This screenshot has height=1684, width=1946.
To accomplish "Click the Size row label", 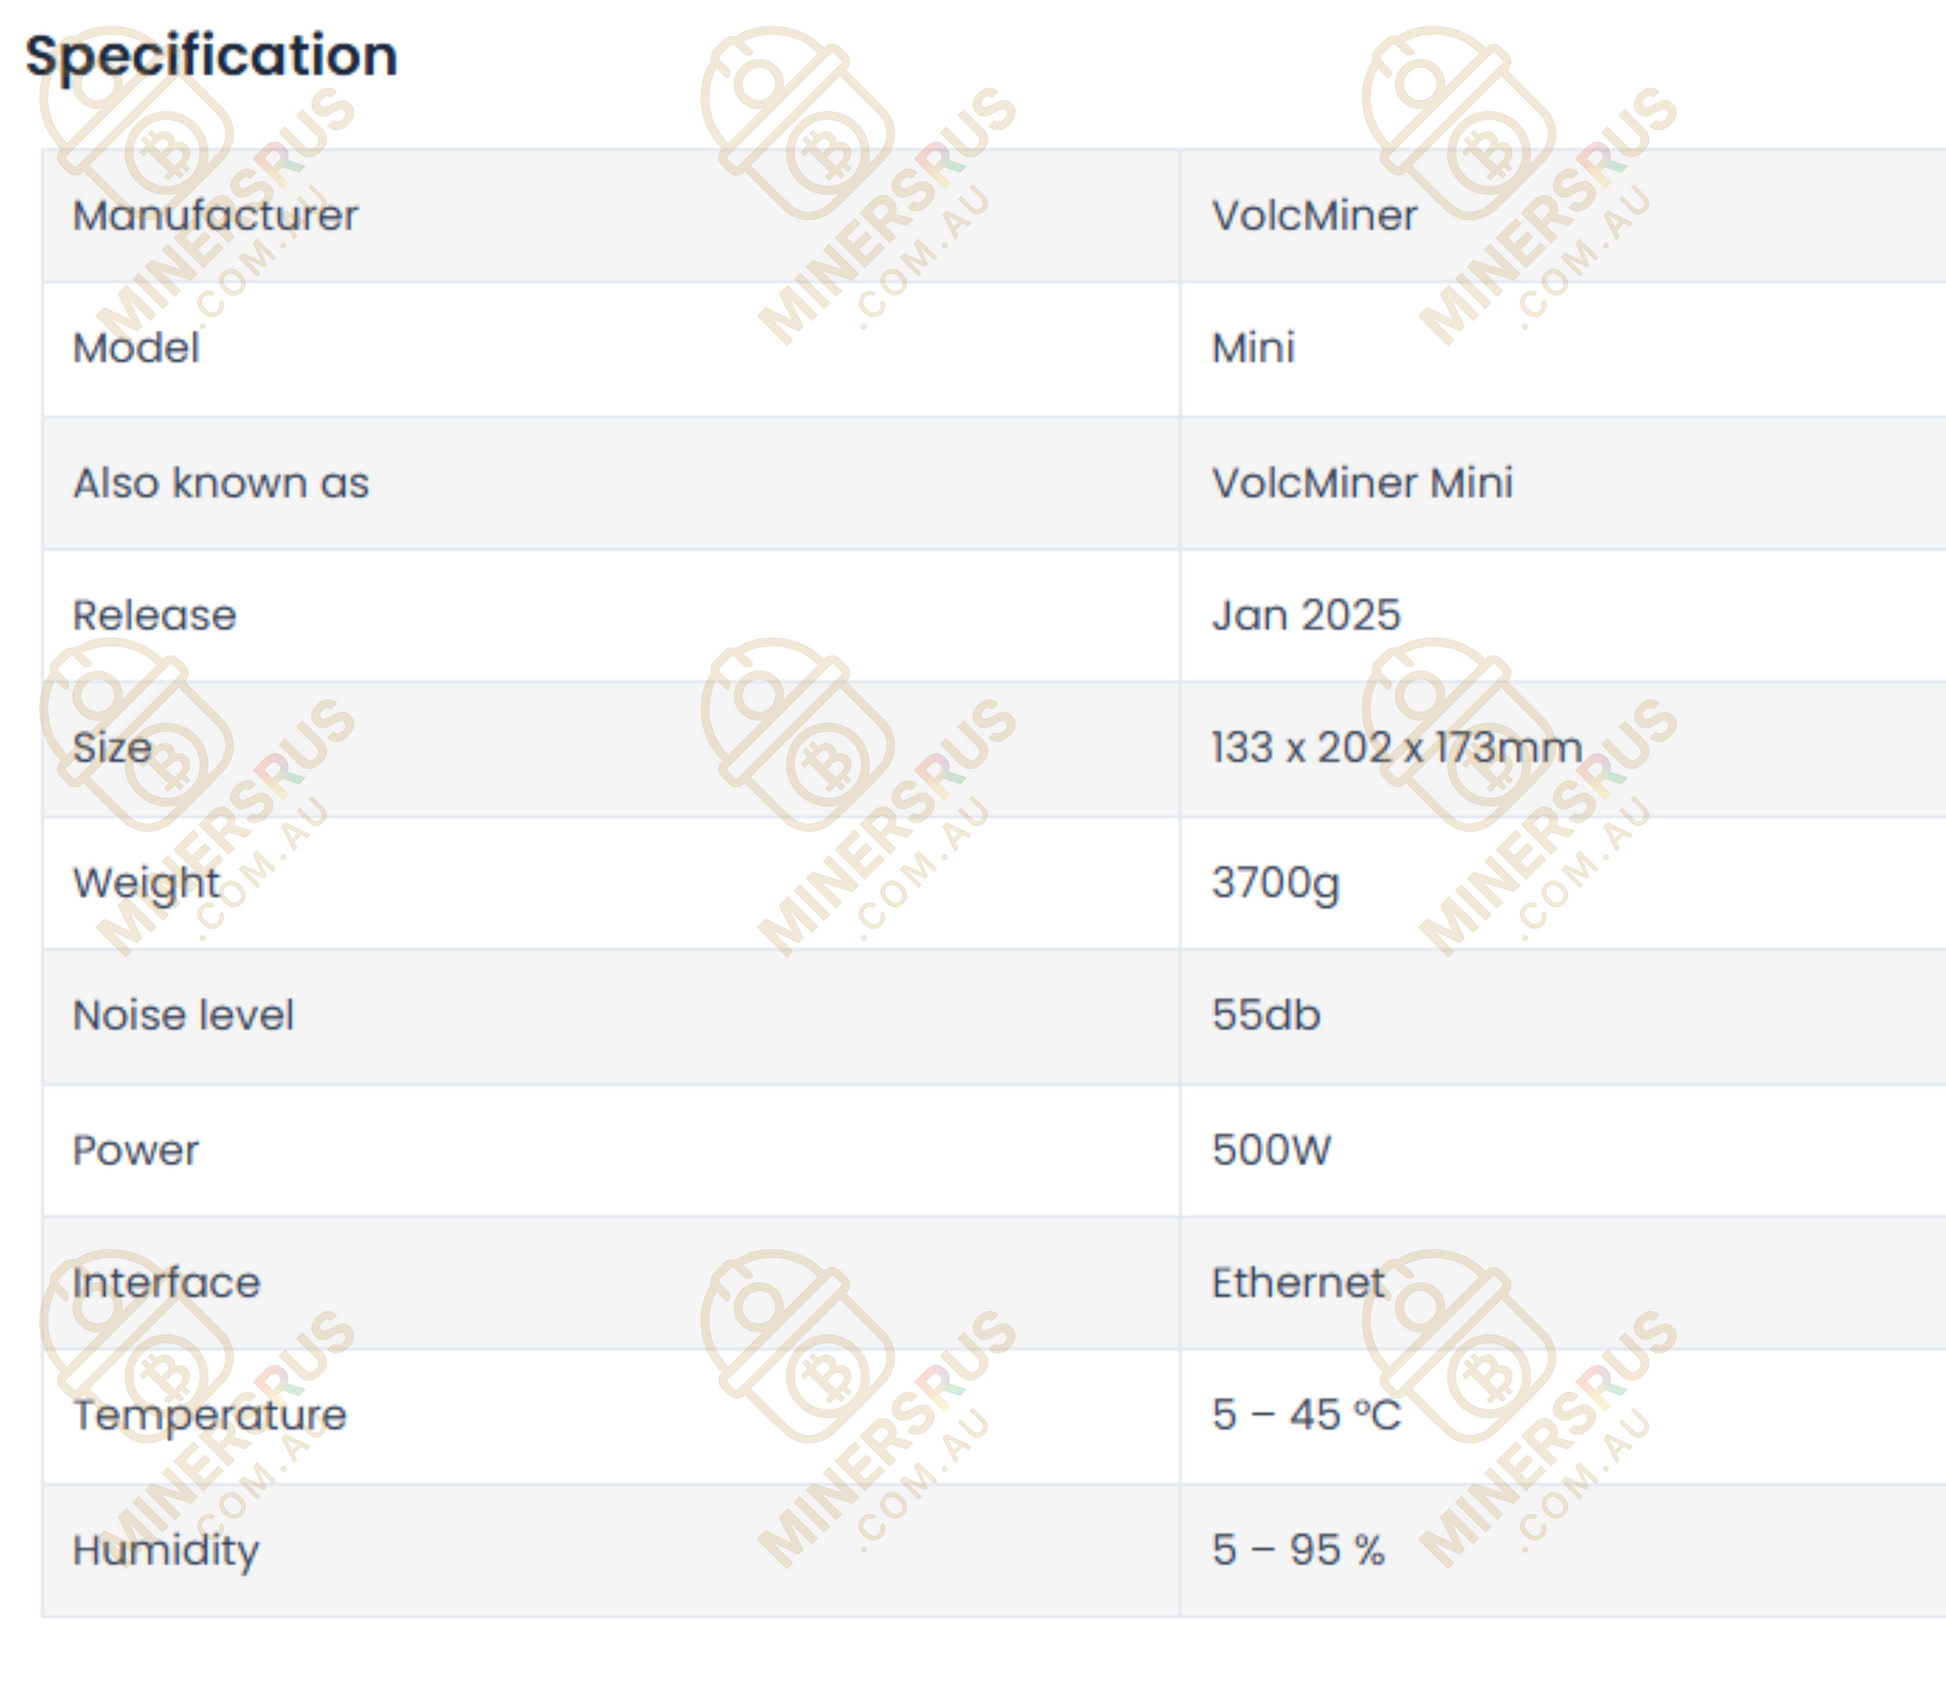I will pyautogui.click(x=112, y=748).
